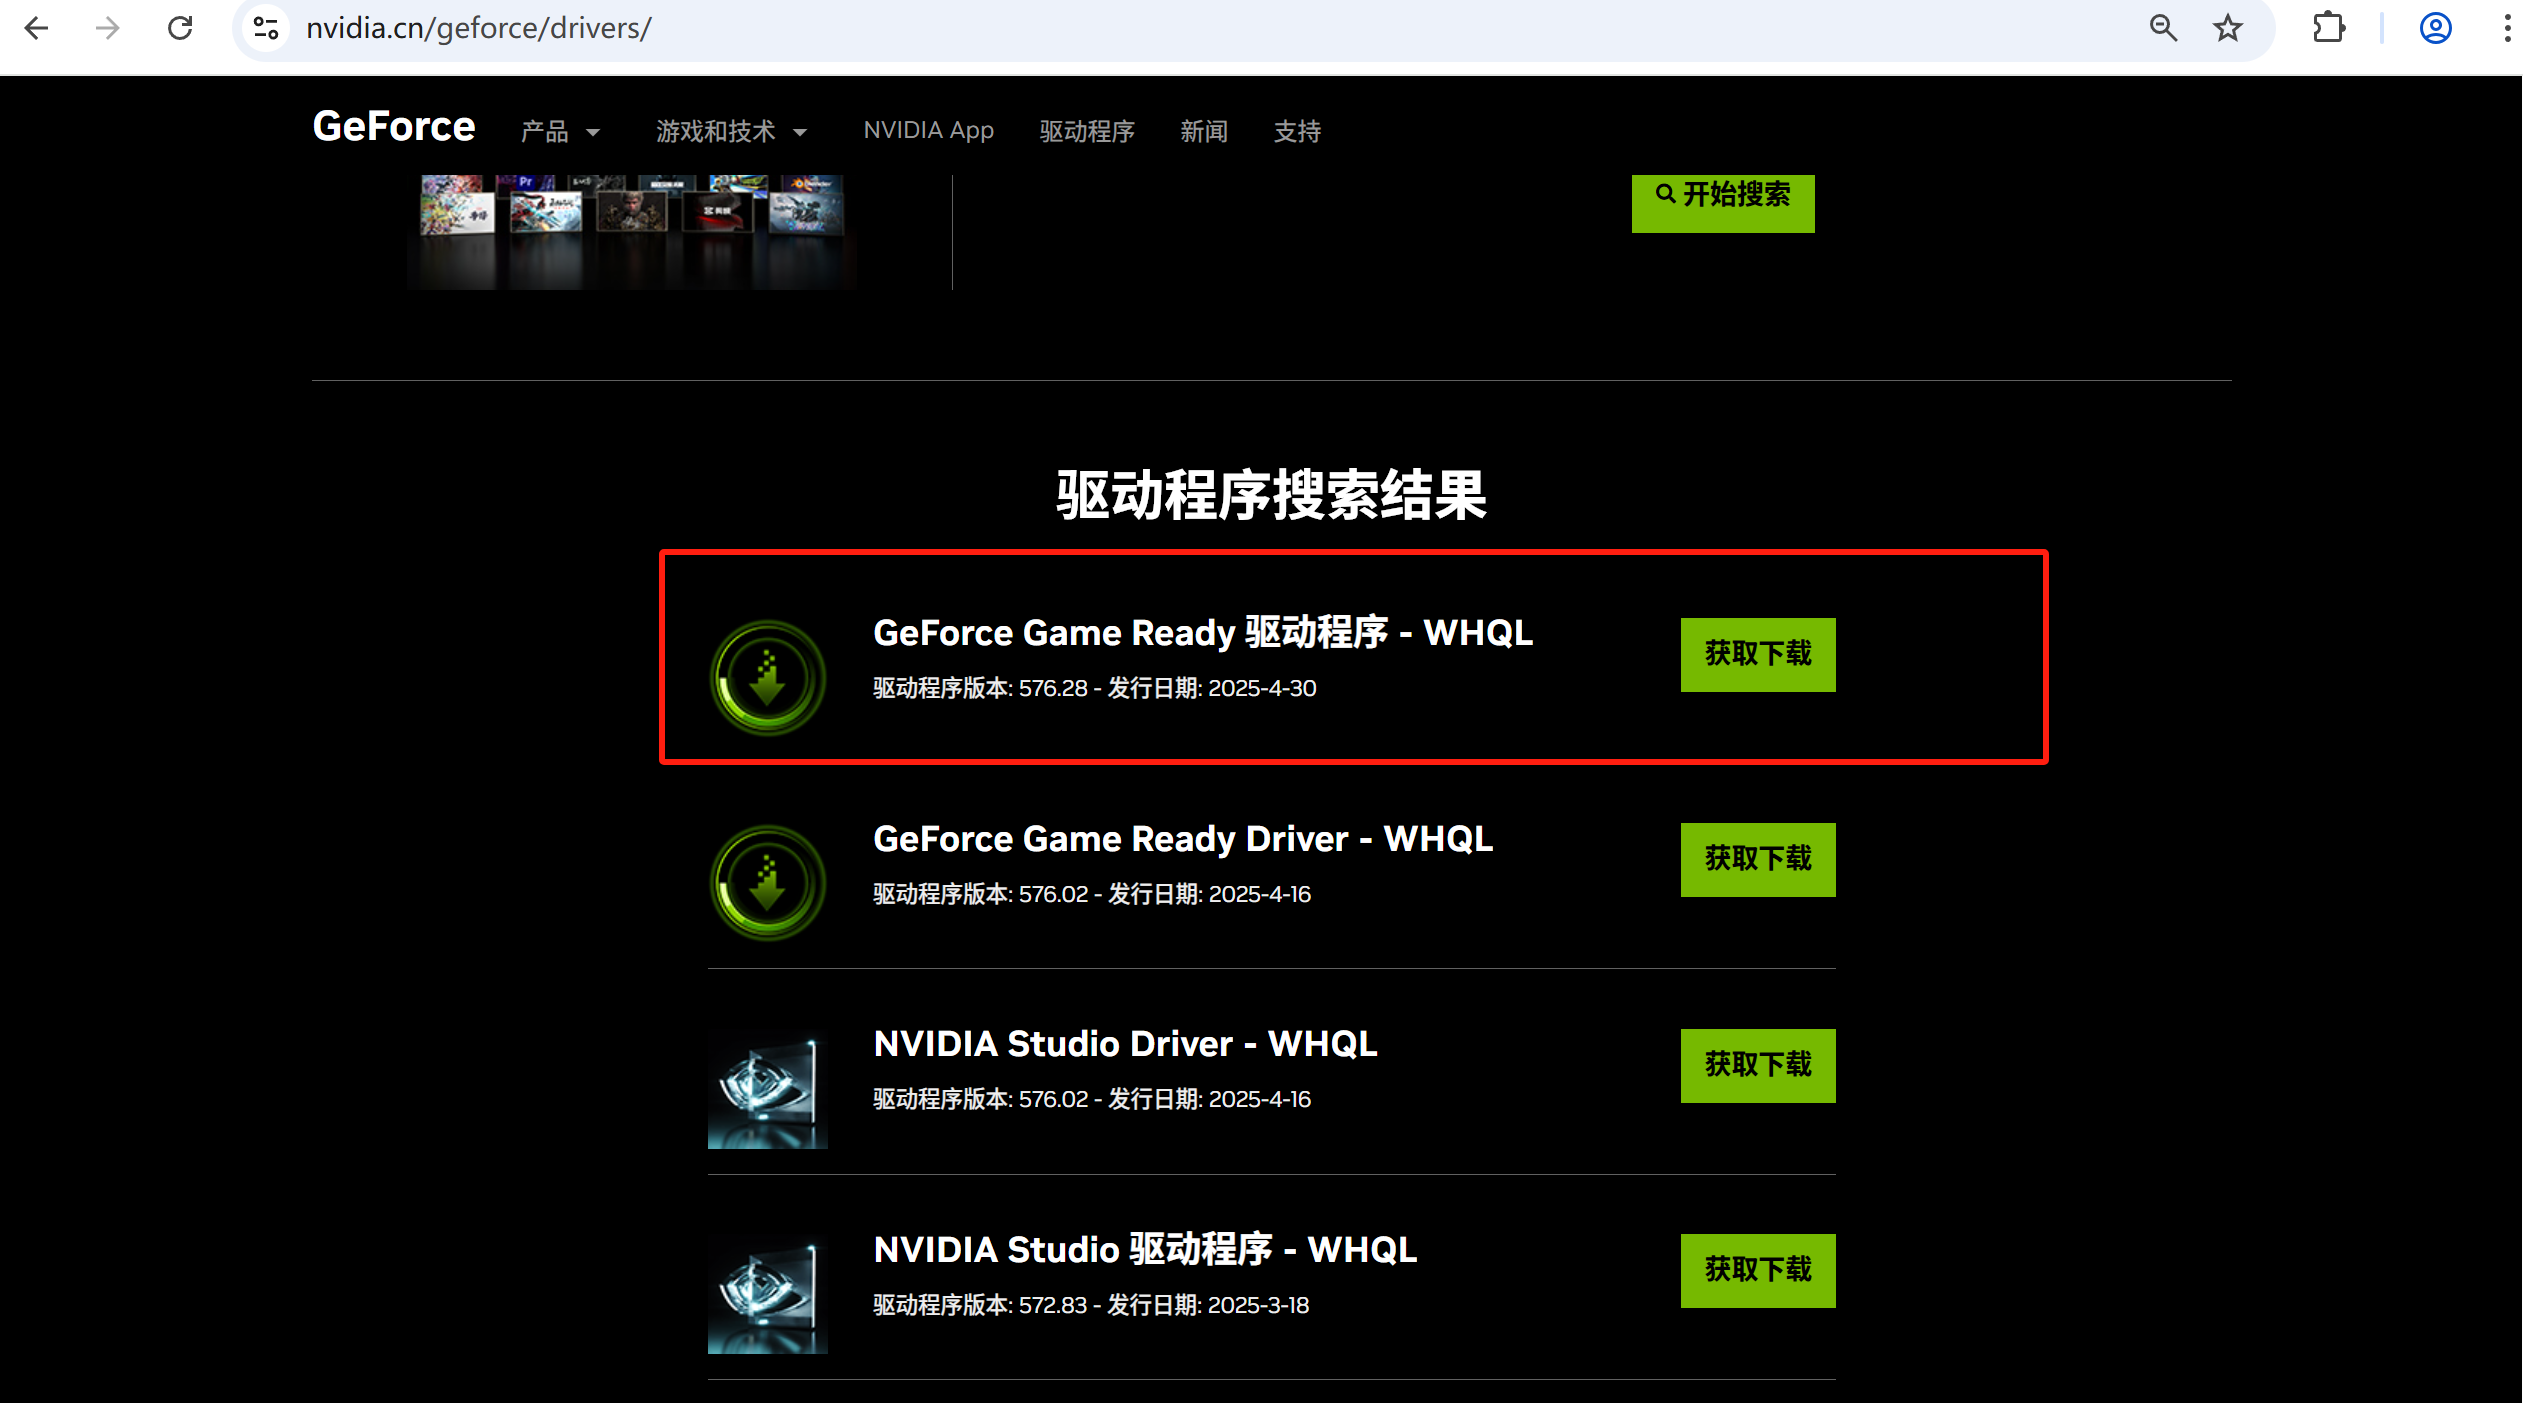Screen dimensions: 2523x1403
Task: Open the Chrome profile avatar icon
Action: click(x=2435, y=28)
